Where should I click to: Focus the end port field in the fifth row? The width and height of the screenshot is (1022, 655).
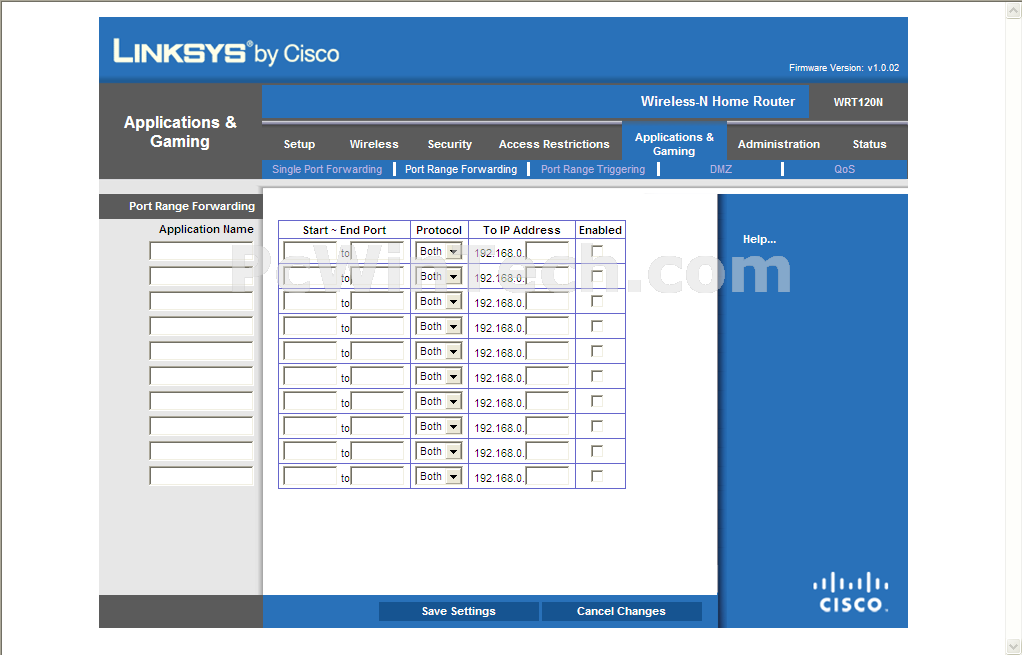point(377,351)
